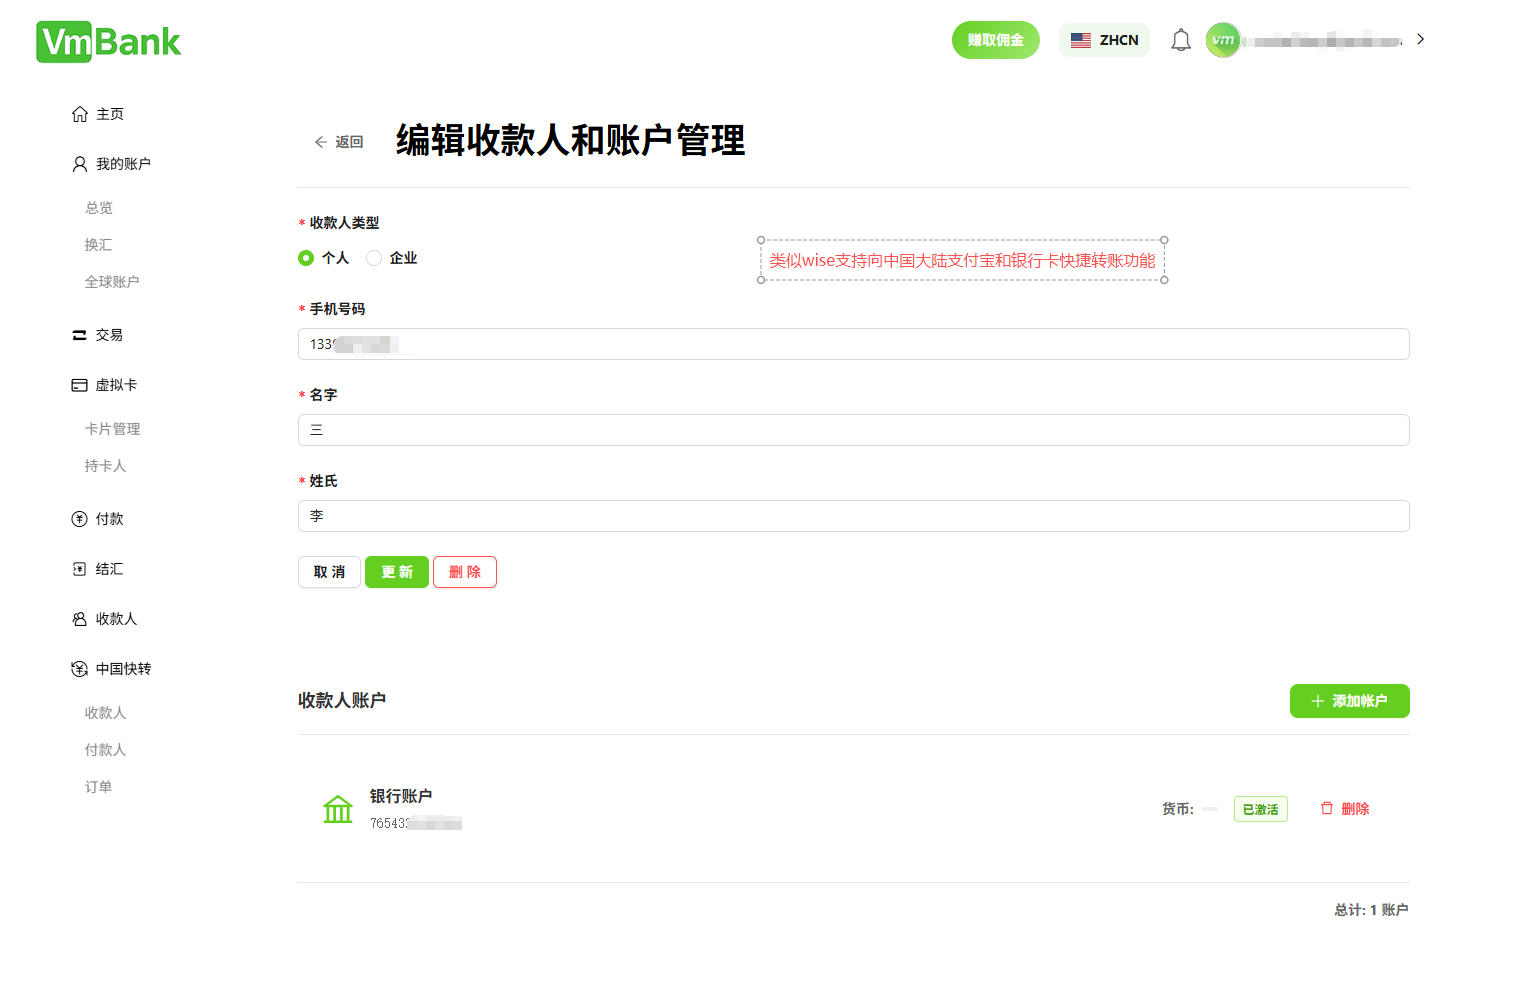Select the 收款人 payee icon in sidebar
Image resolution: width=1517 pixels, height=996 pixels.
pos(80,618)
